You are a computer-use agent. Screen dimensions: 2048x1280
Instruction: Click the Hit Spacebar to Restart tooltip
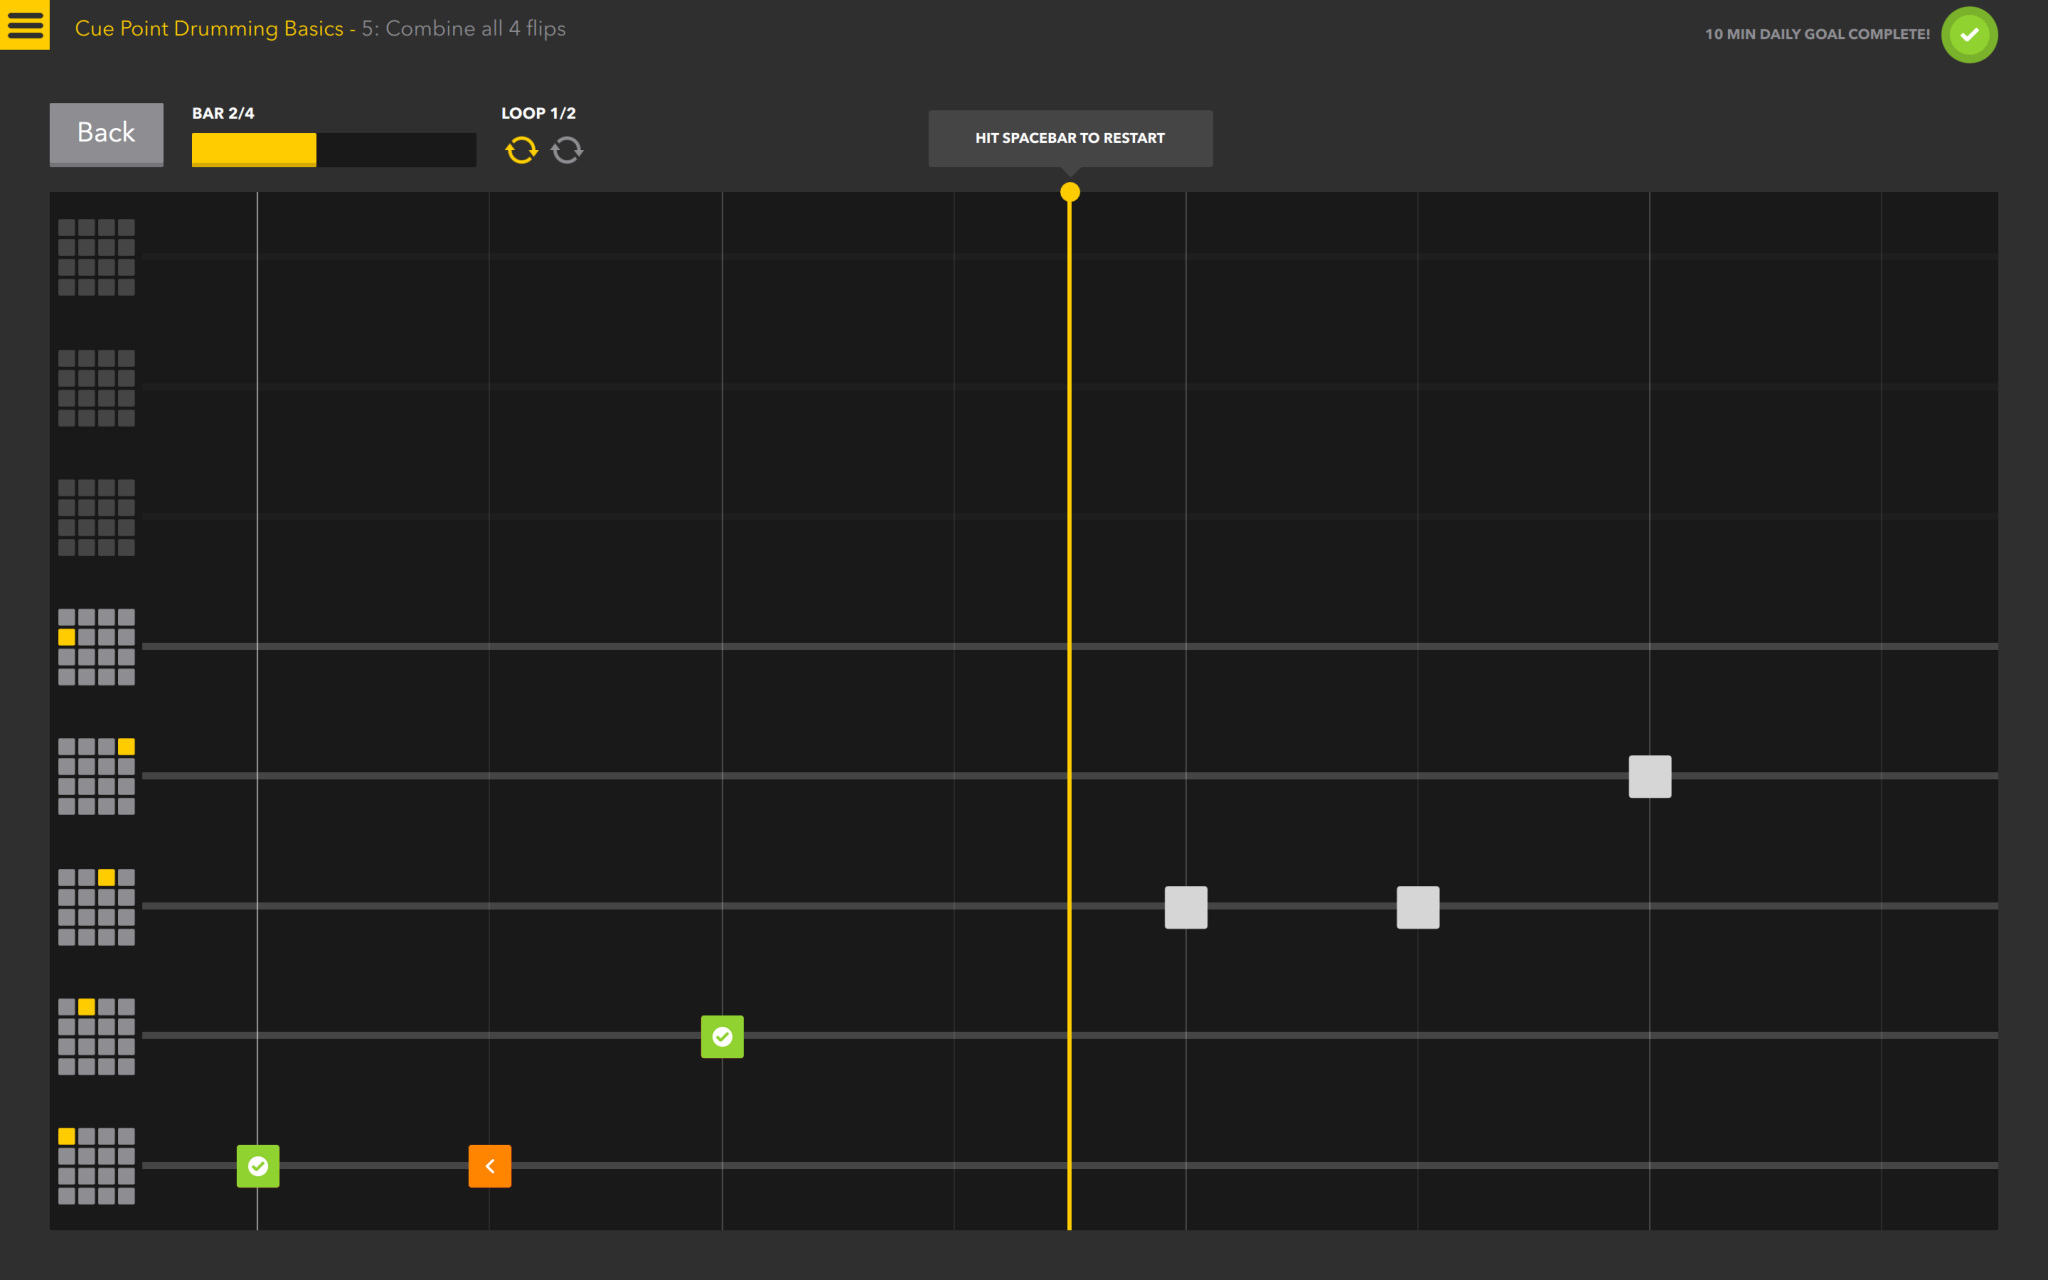tap(1069, 138)
